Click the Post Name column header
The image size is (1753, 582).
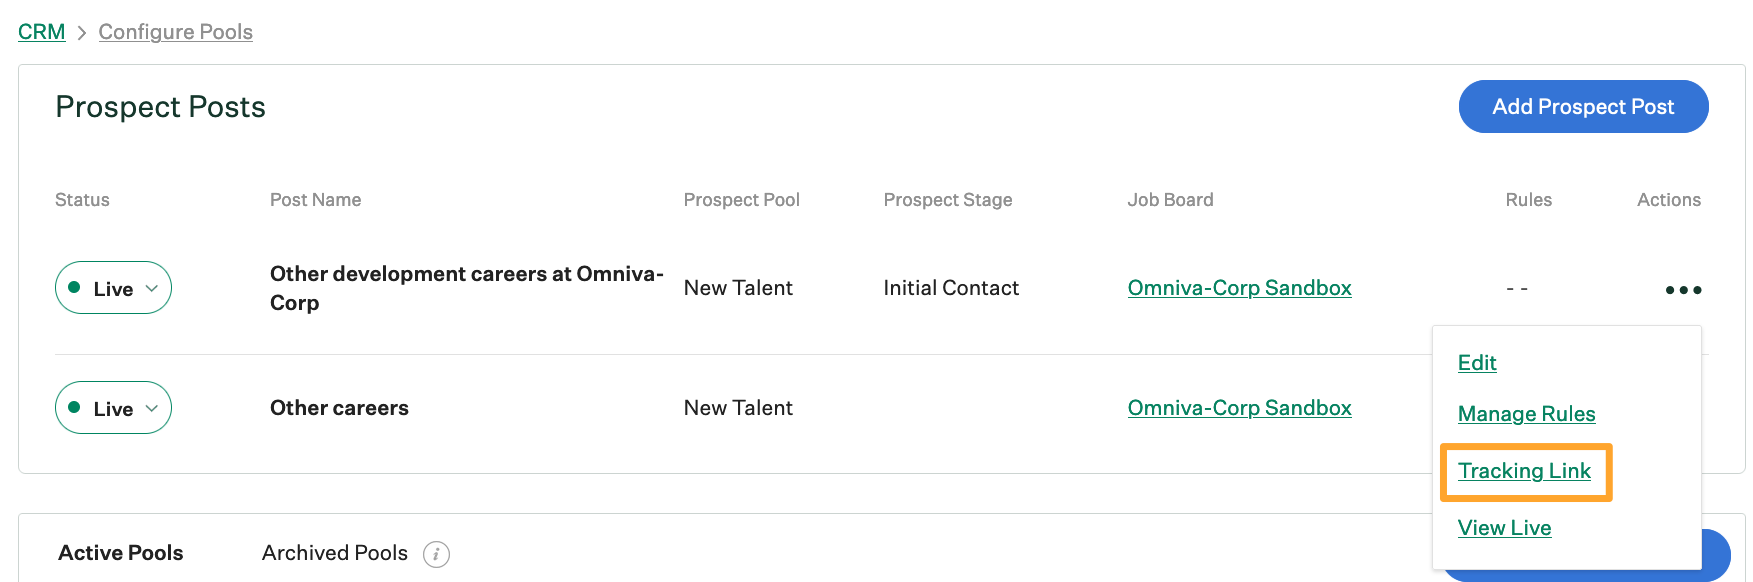click(x=315, y=199)
